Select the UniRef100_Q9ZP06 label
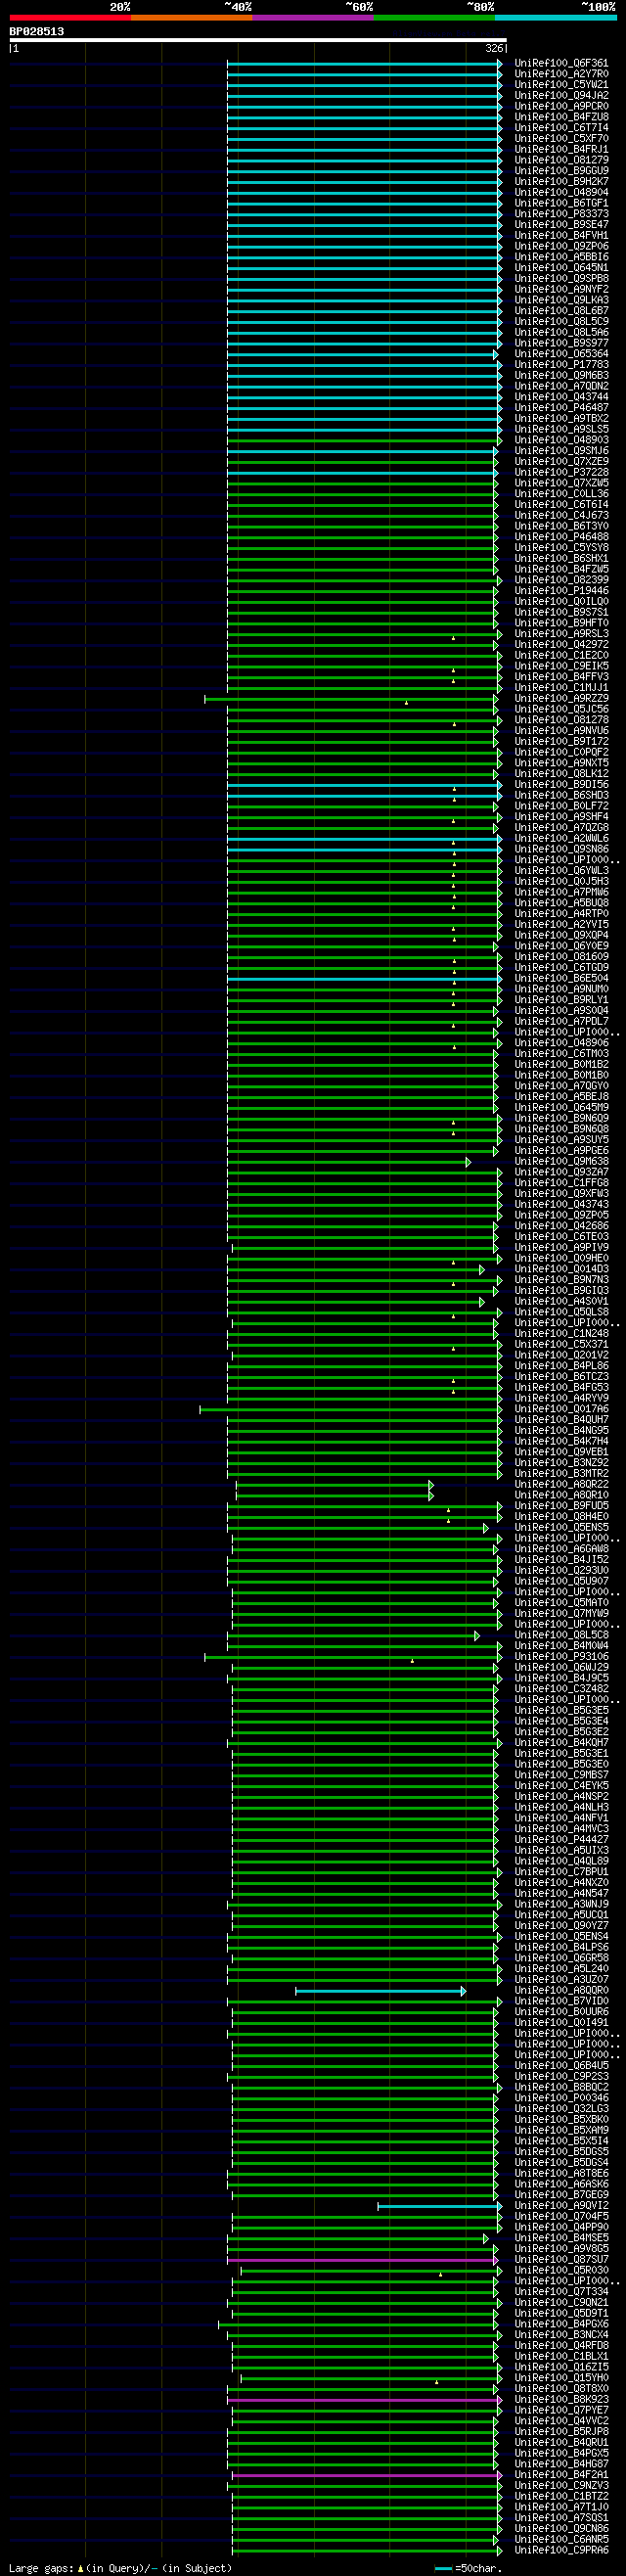This screenshot has height=2576, width=626. click(561, 246)
